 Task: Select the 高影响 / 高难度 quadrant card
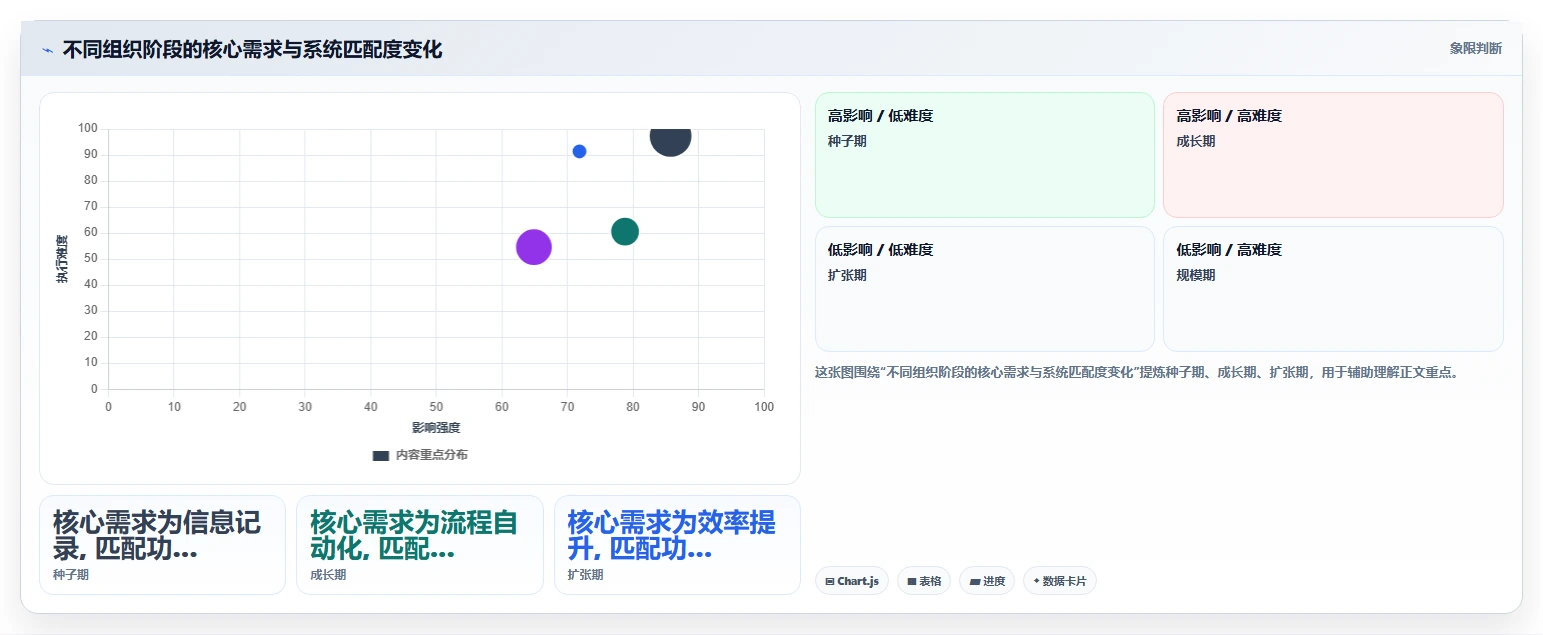[x=1333, y=155]
